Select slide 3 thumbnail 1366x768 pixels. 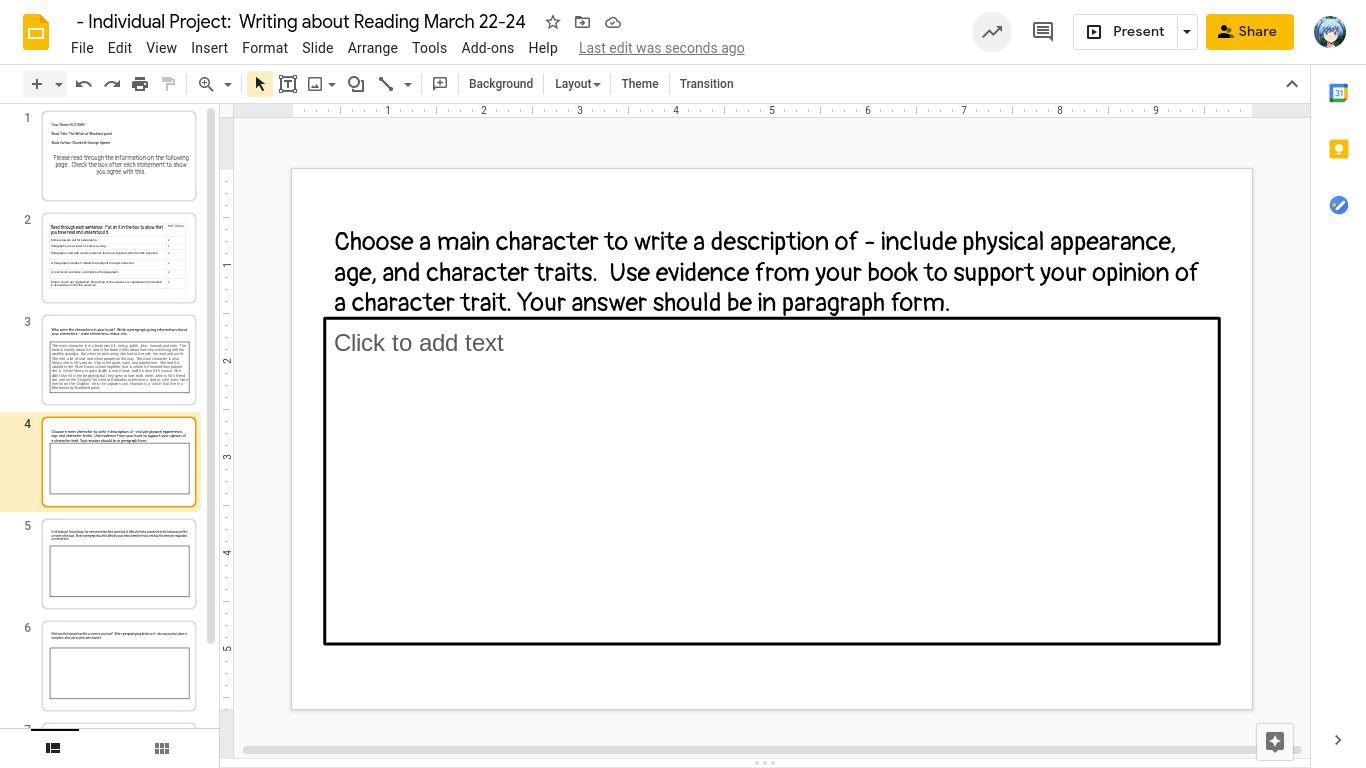tap(119, 360)
